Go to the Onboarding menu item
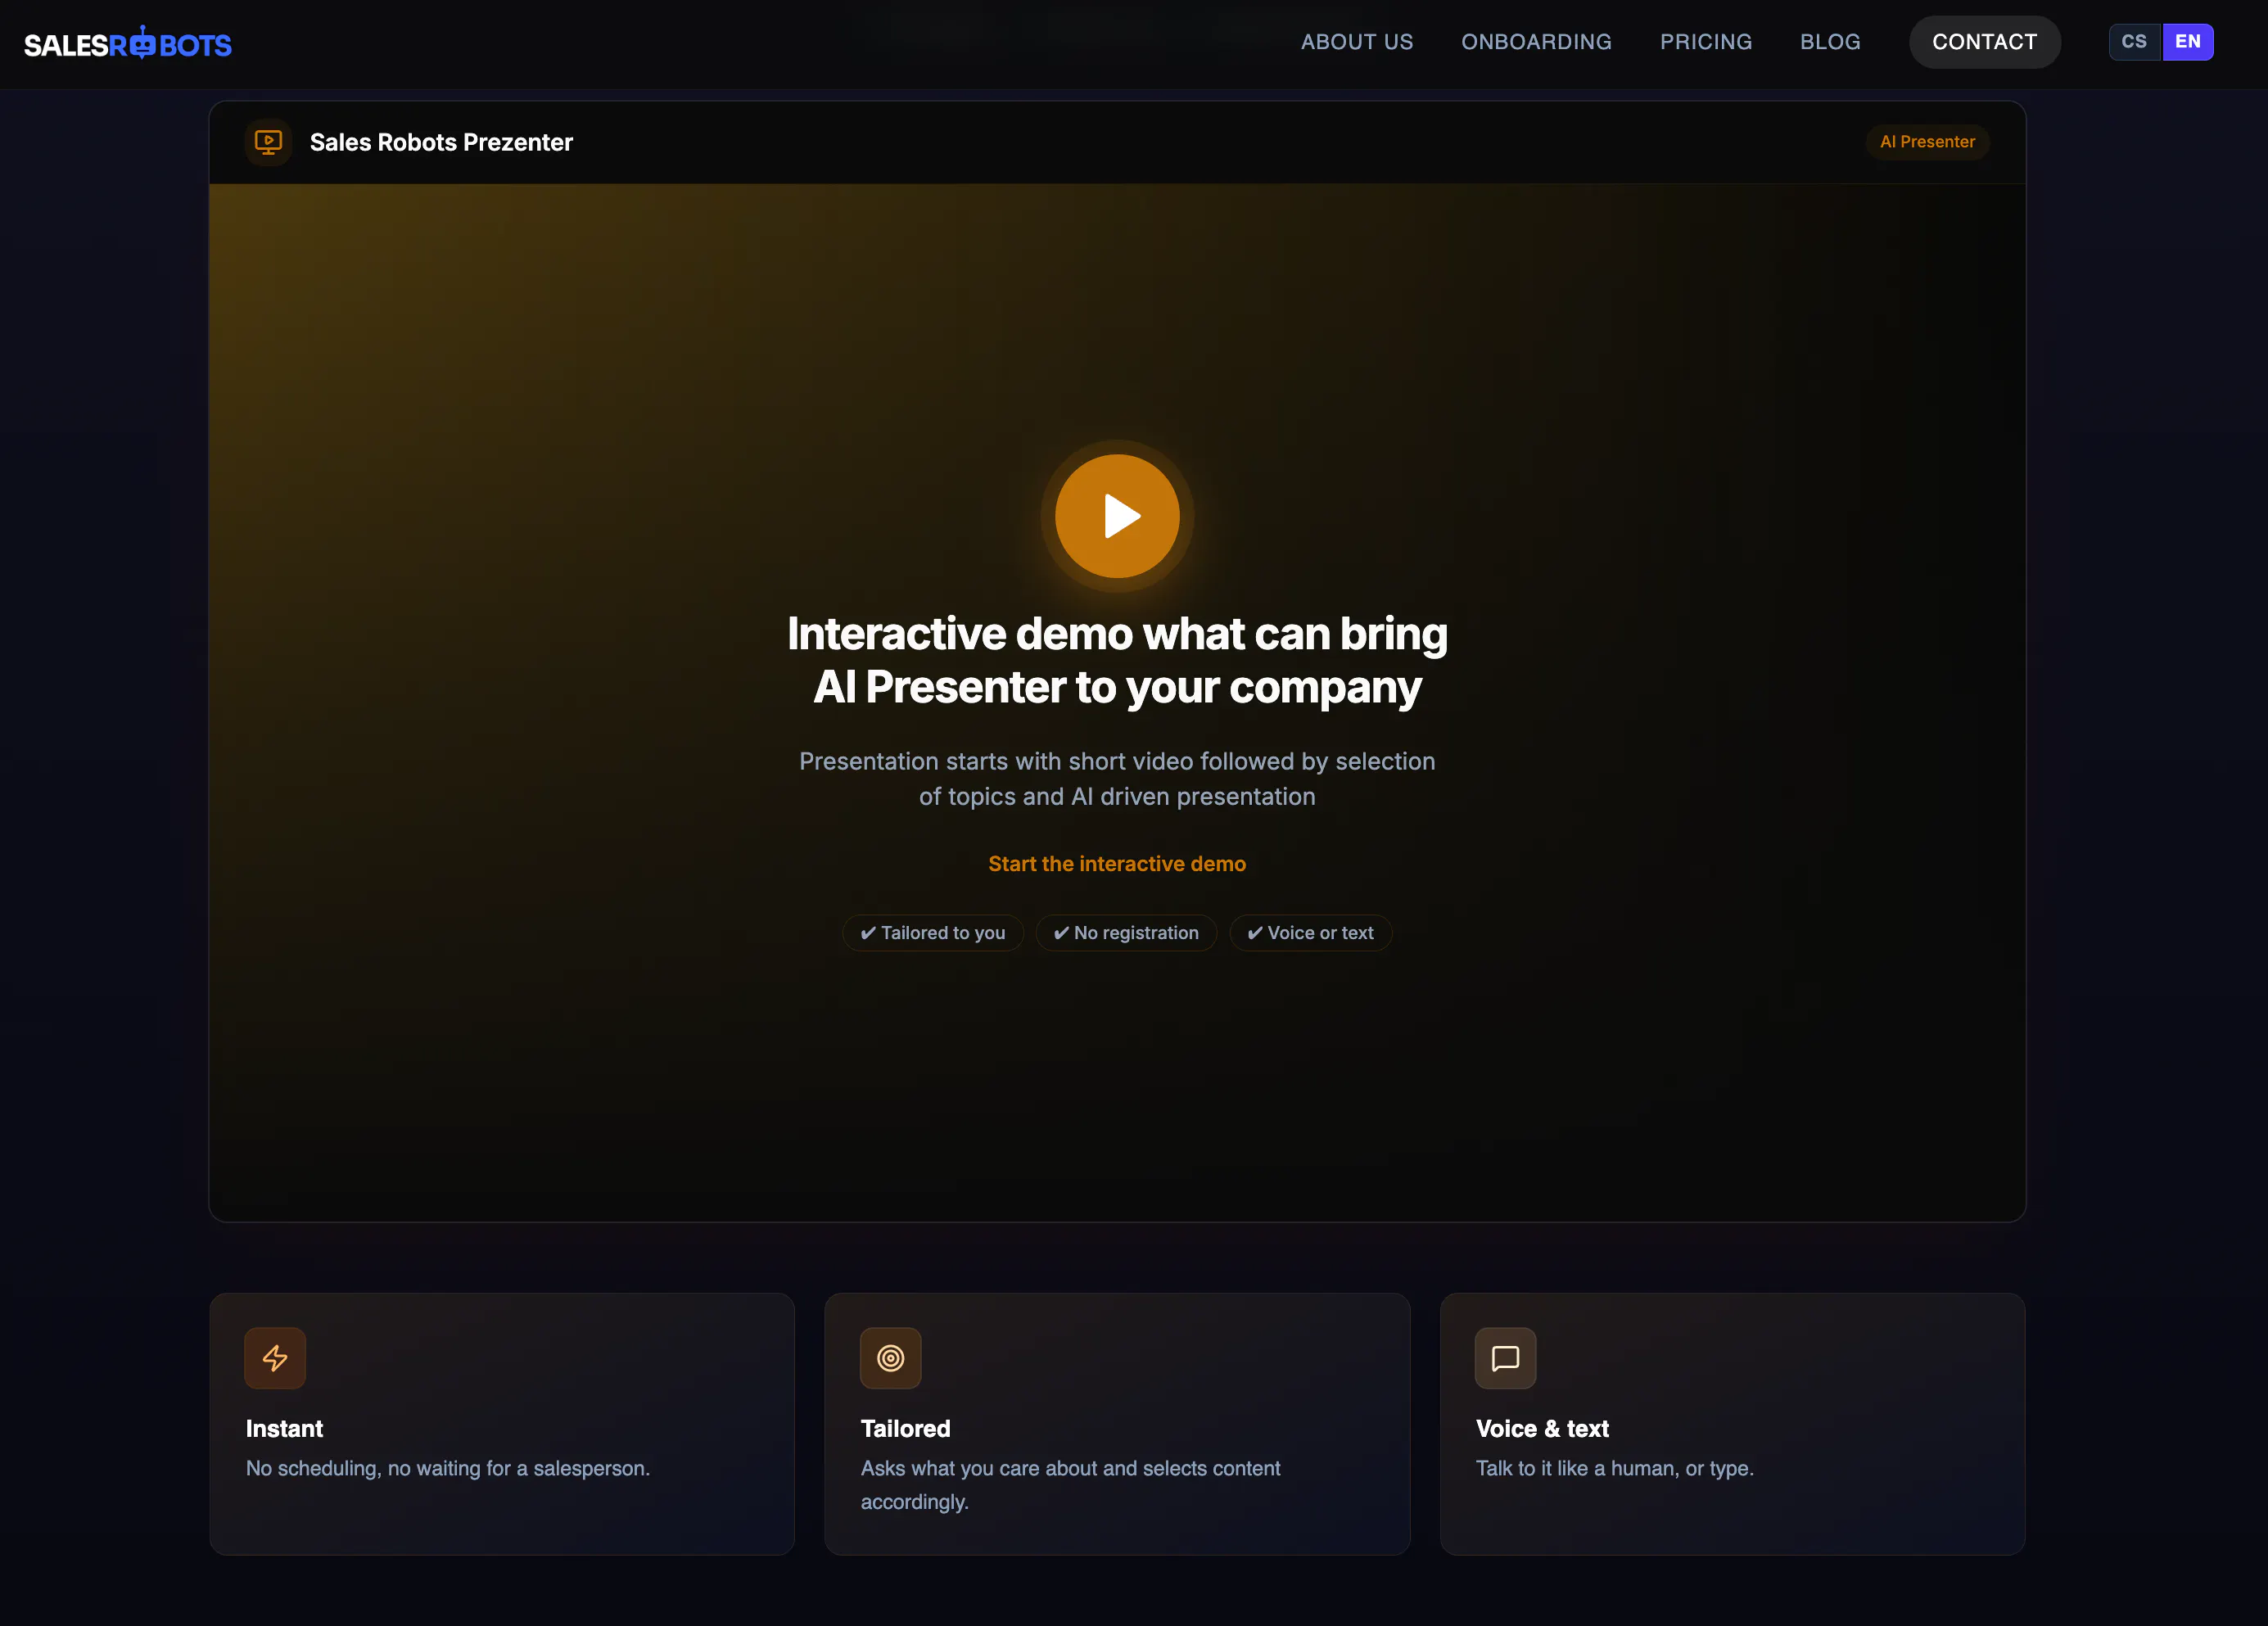 point(1536,42)
